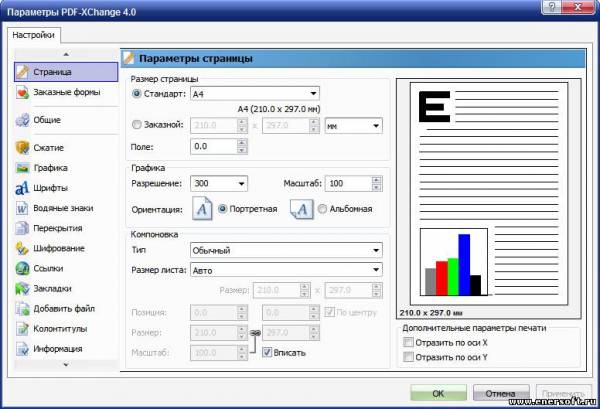This screenshot has width=600, height=409.
Task: Select Общие label in sidebar
Action: pos(47,120)
